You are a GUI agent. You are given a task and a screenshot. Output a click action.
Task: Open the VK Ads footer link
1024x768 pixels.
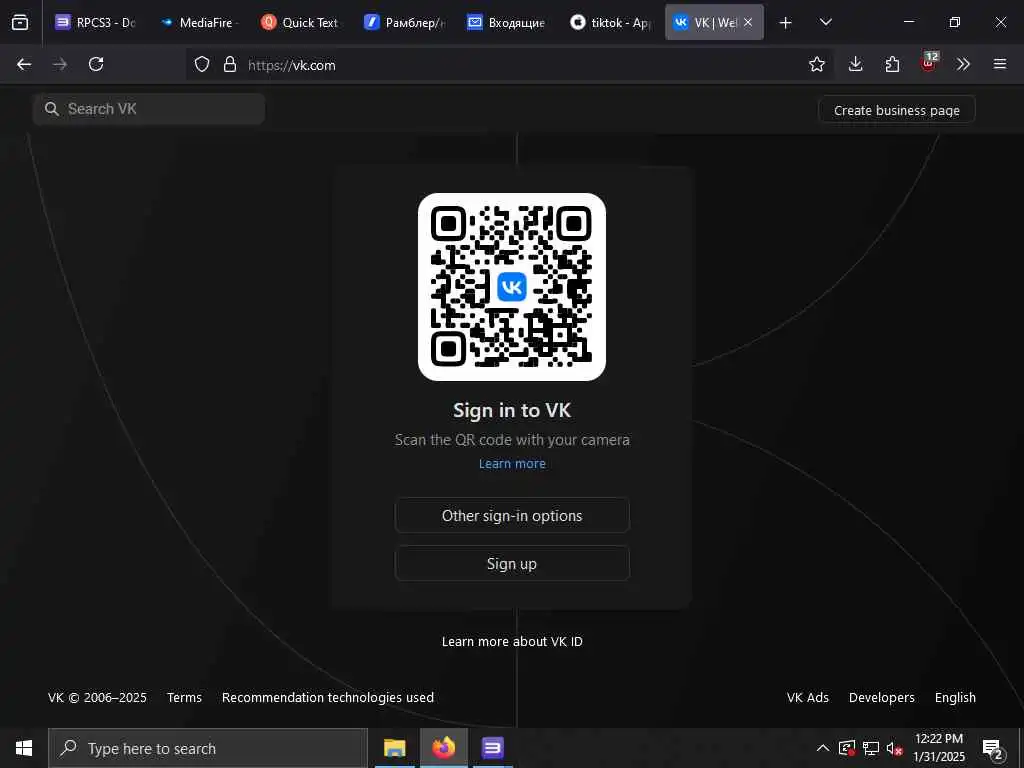808,697
